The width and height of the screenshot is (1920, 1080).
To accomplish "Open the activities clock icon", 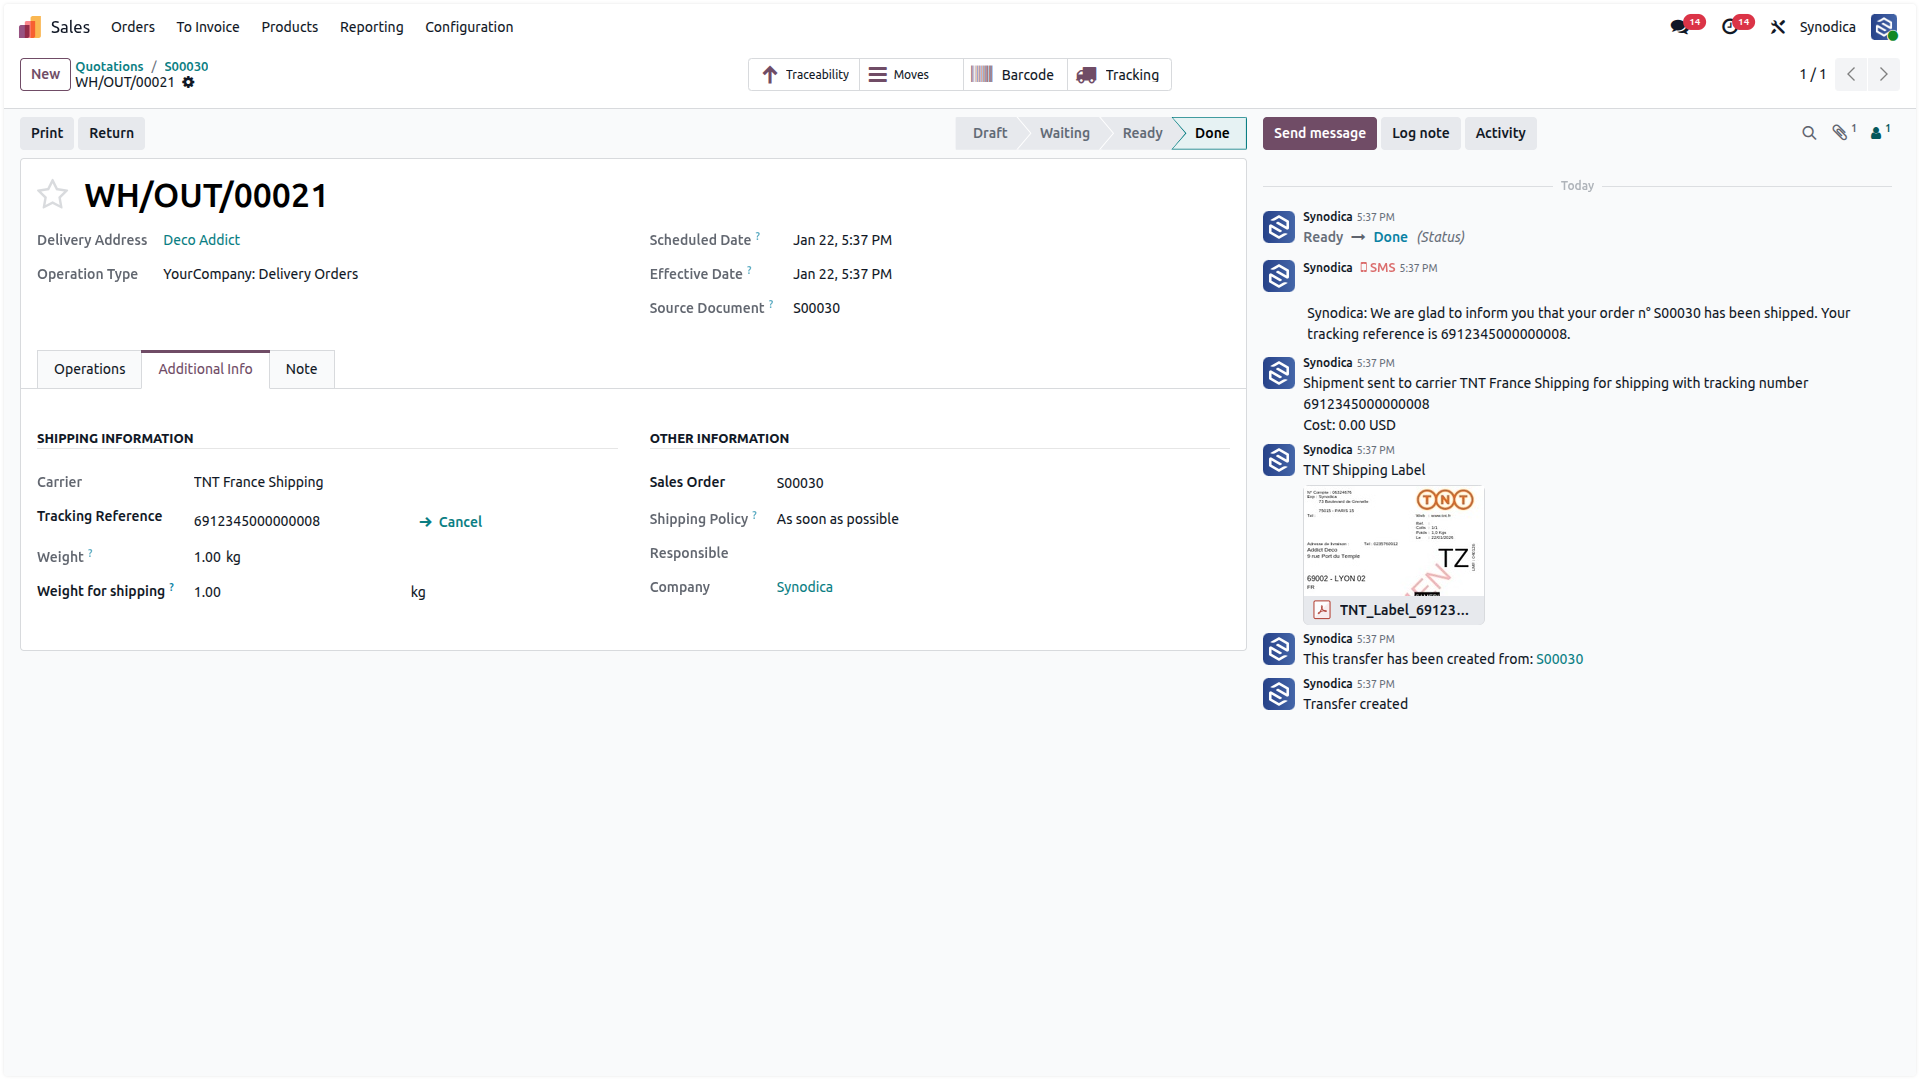I will click(x=1730, y=27).
